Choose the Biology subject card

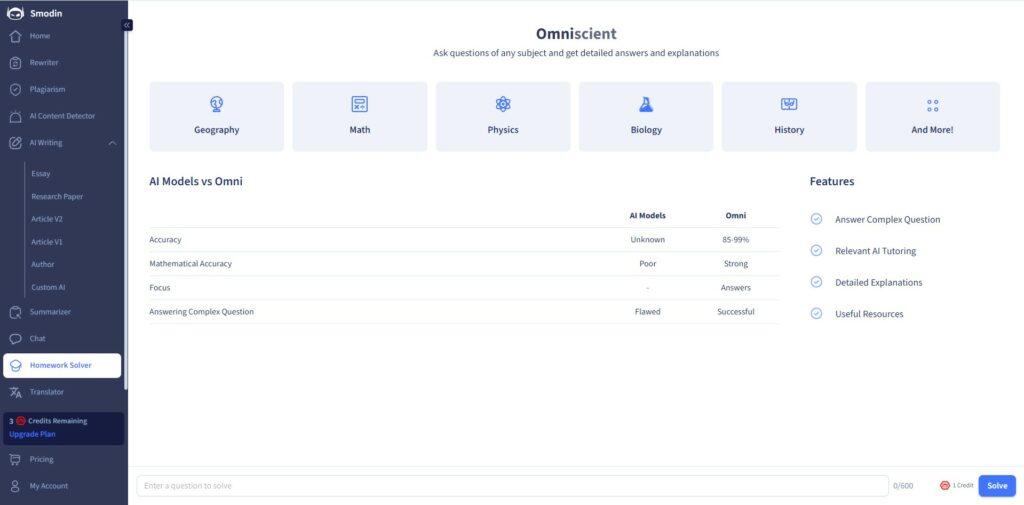(x=646, y=116)
